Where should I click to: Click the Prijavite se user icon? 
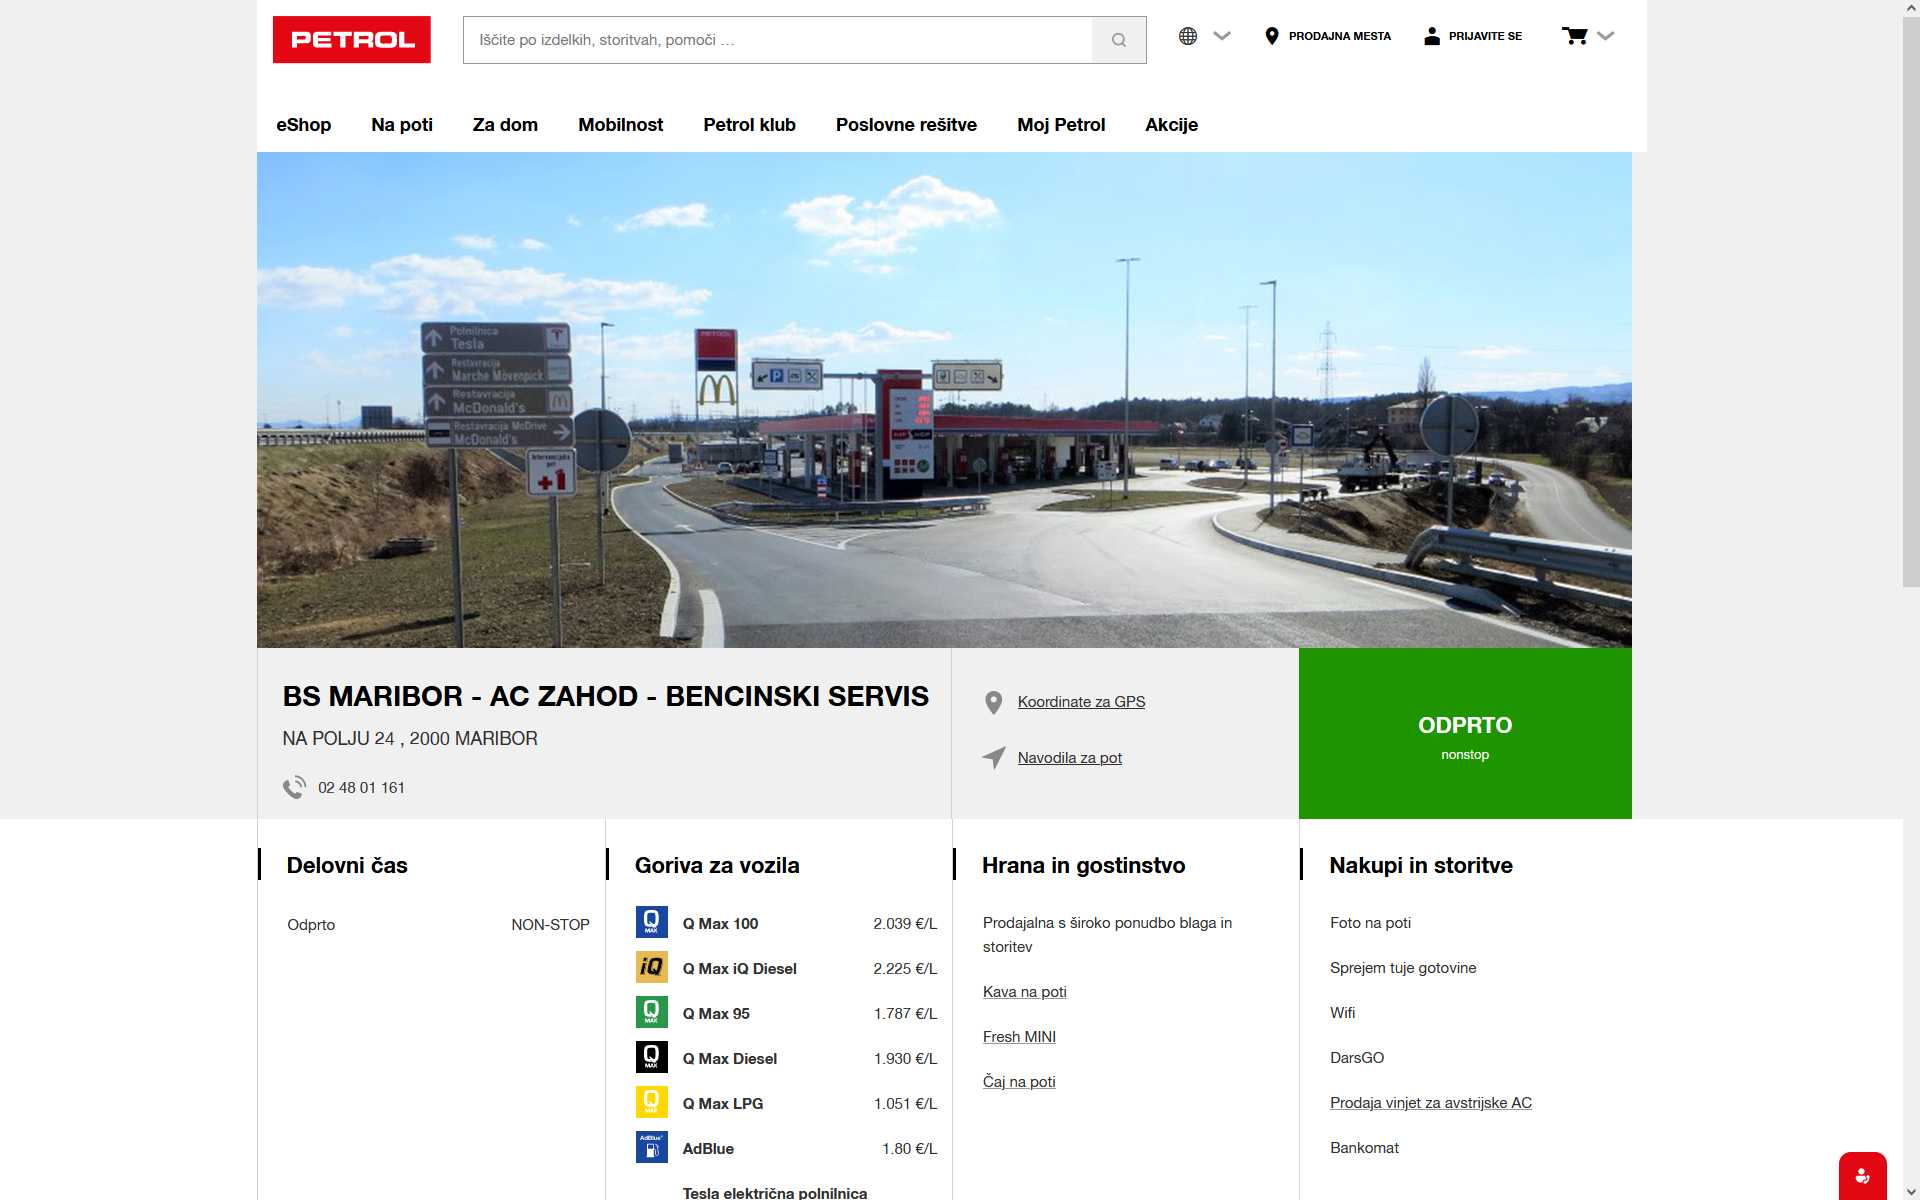click(x=1430, y=35)
